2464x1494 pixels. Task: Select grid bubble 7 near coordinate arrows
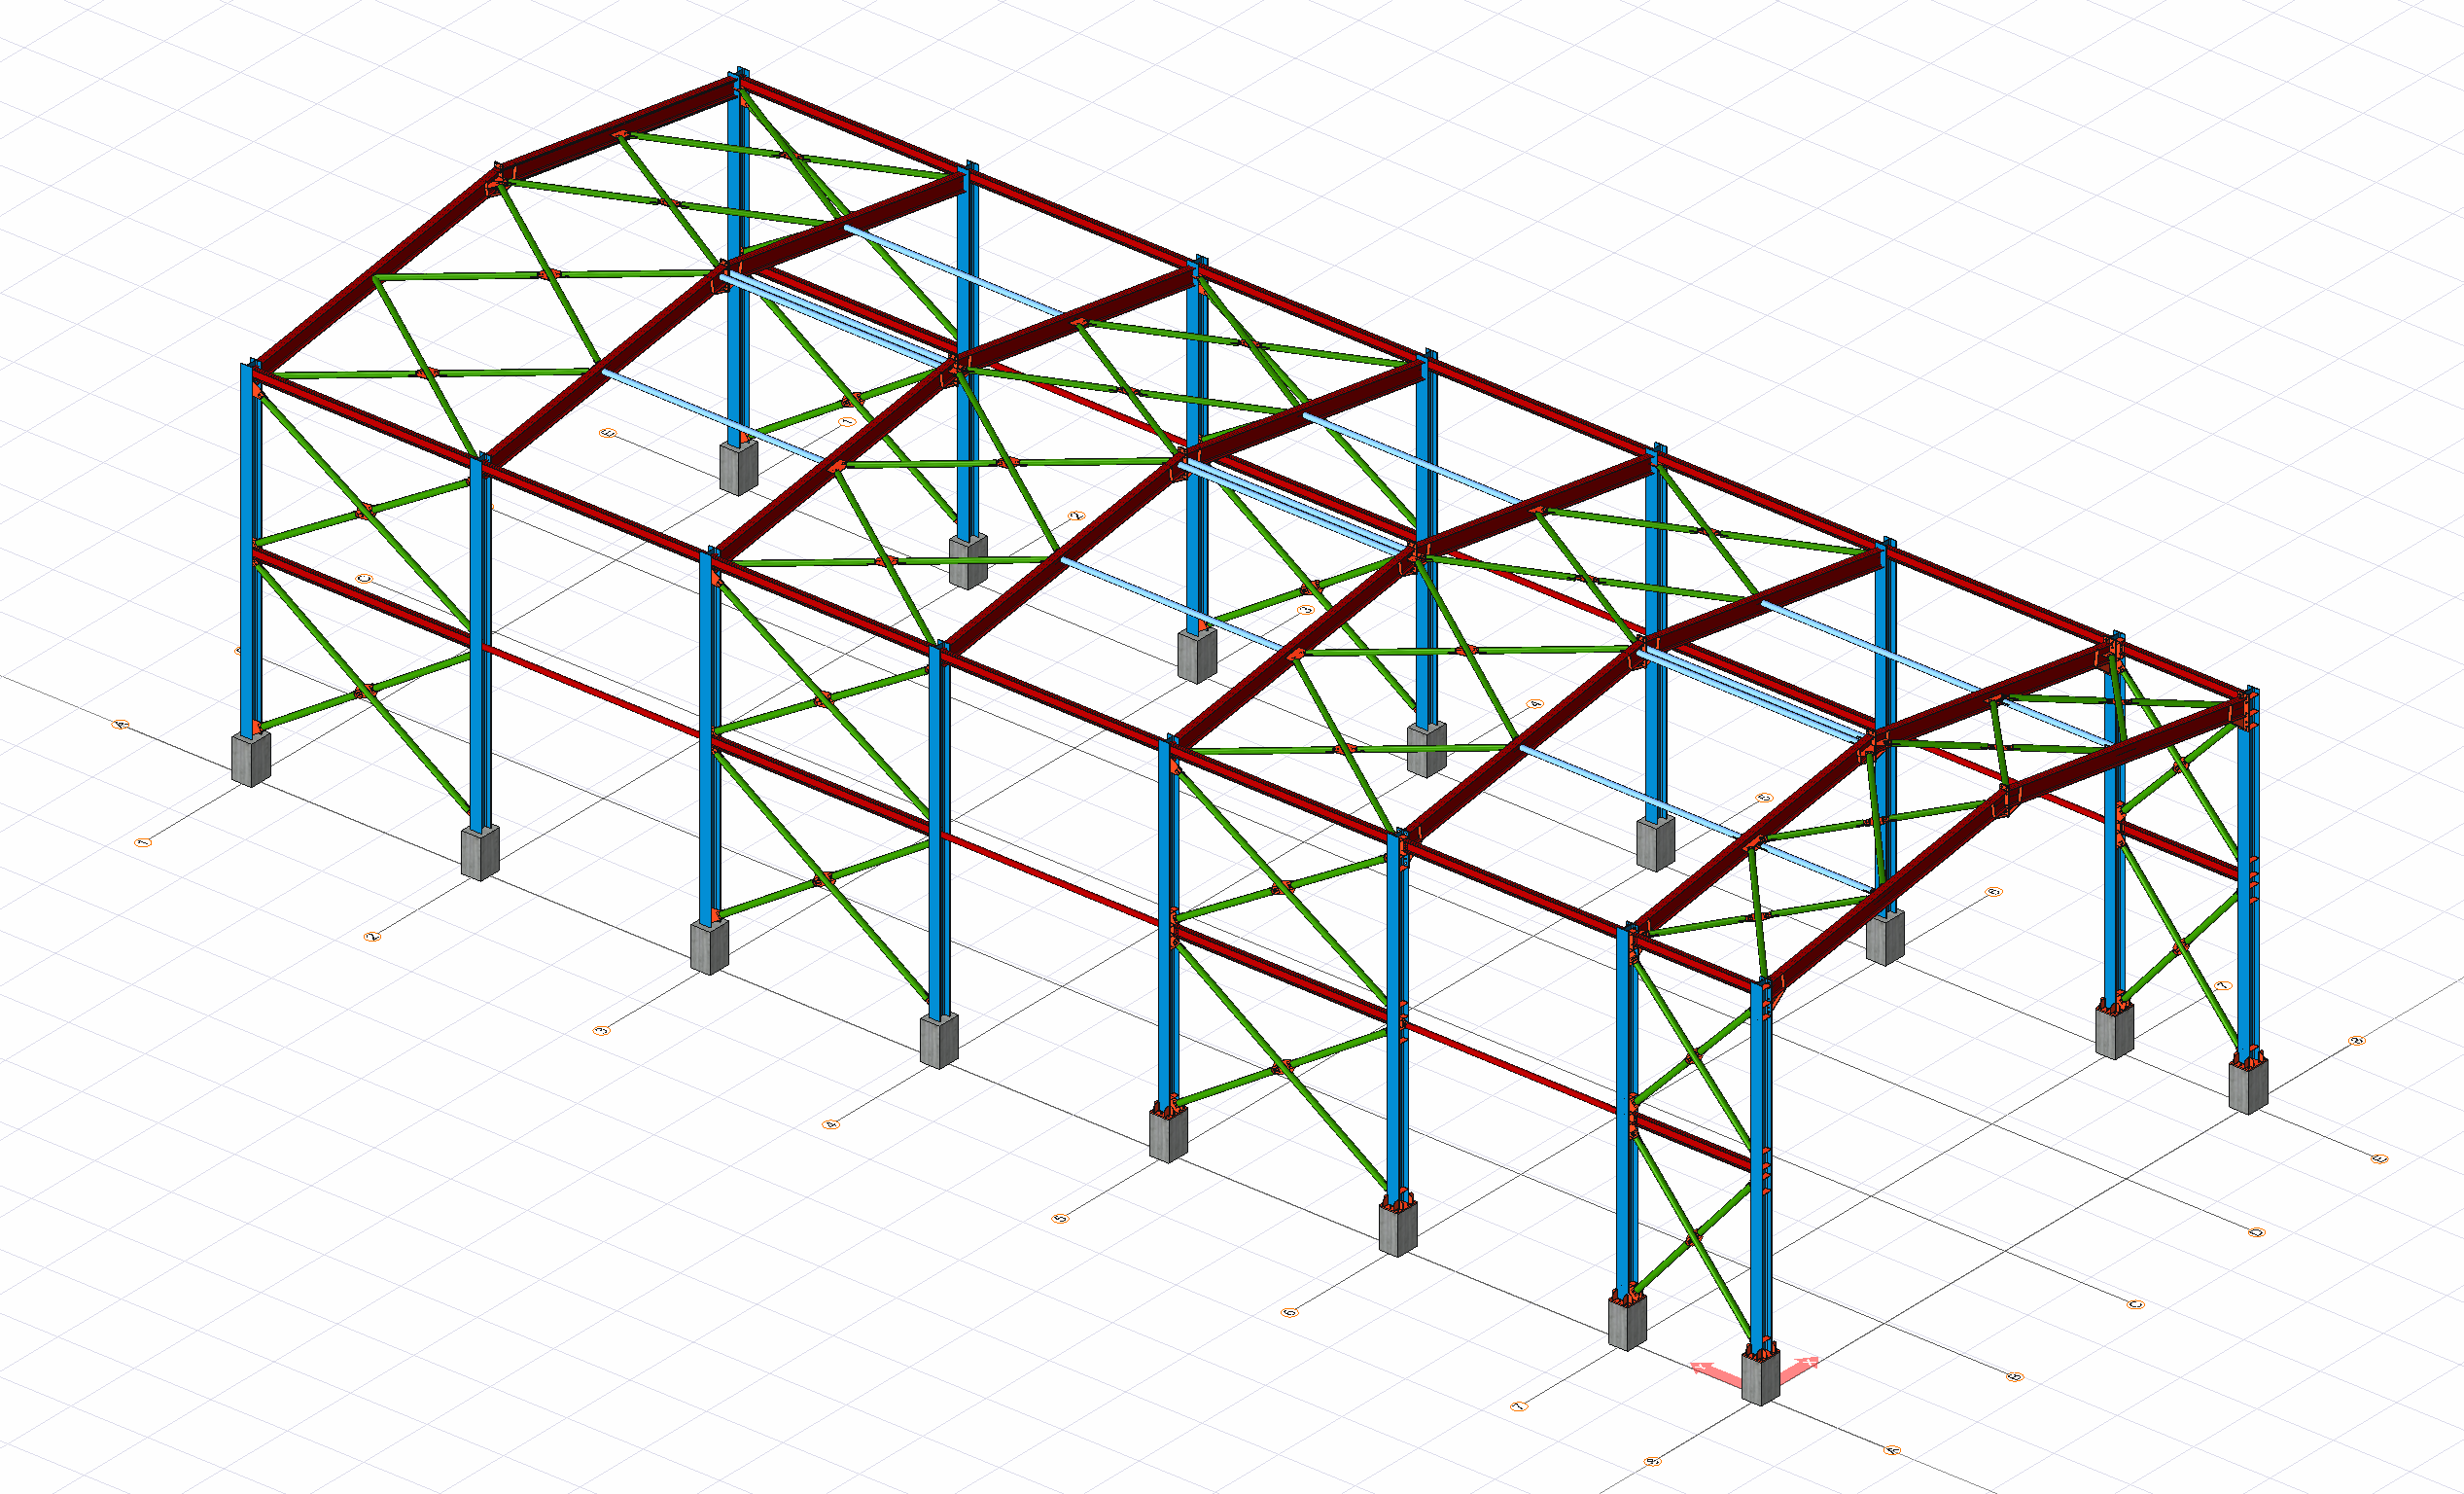1519,1406
